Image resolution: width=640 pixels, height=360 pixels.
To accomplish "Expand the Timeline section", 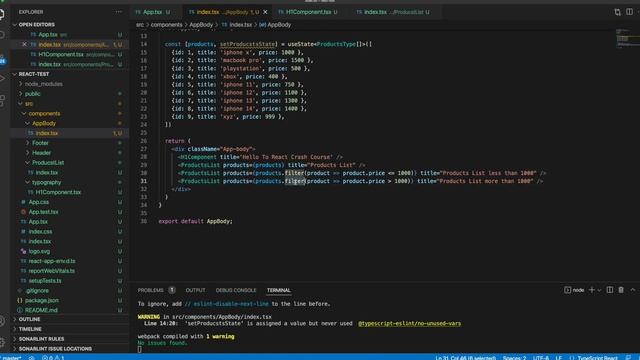I will tap(69, 329).
